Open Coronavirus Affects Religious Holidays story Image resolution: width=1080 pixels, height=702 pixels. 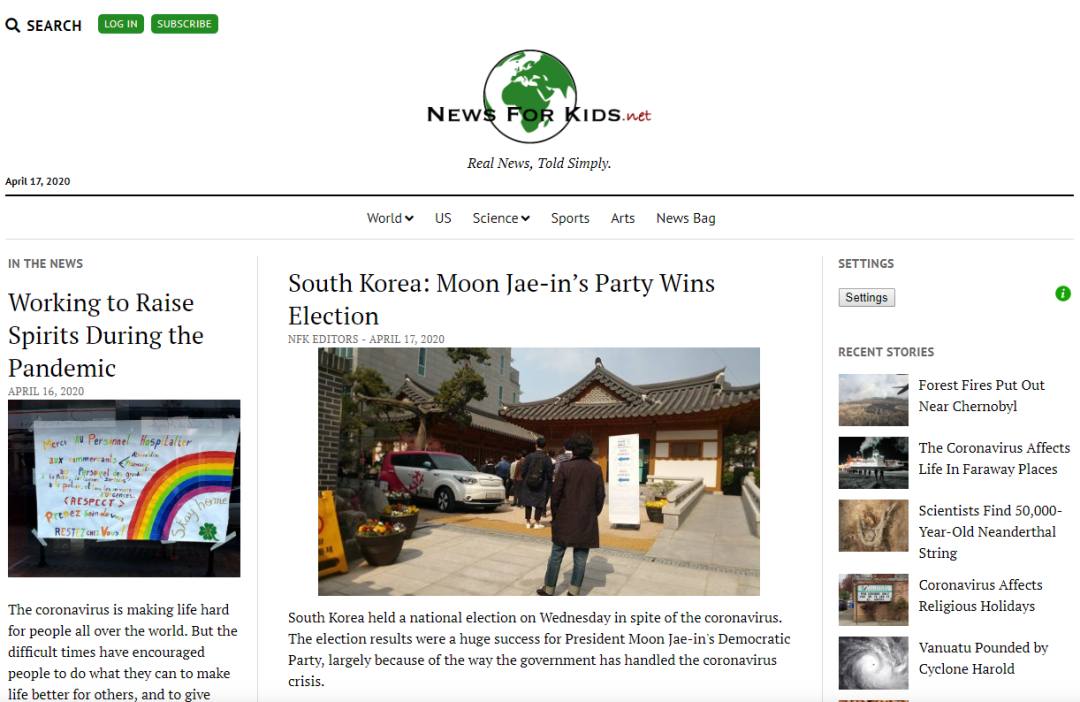pyautogui.click(x=980, y=595)
